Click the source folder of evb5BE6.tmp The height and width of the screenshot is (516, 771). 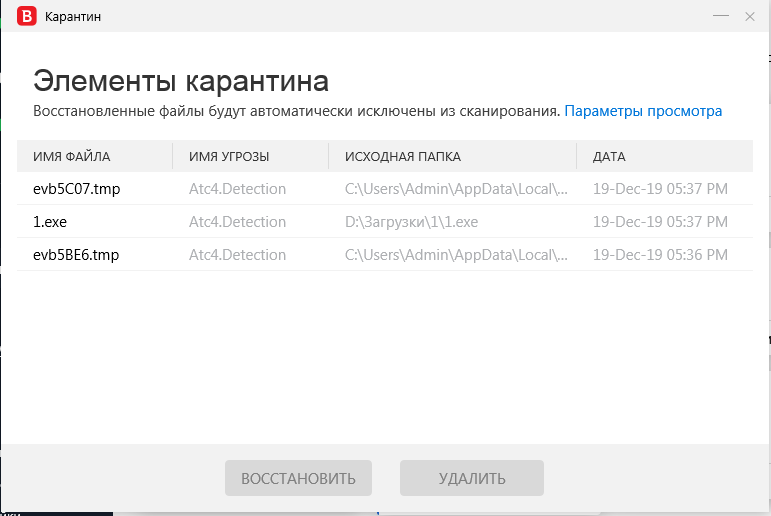tap(456, 255)
